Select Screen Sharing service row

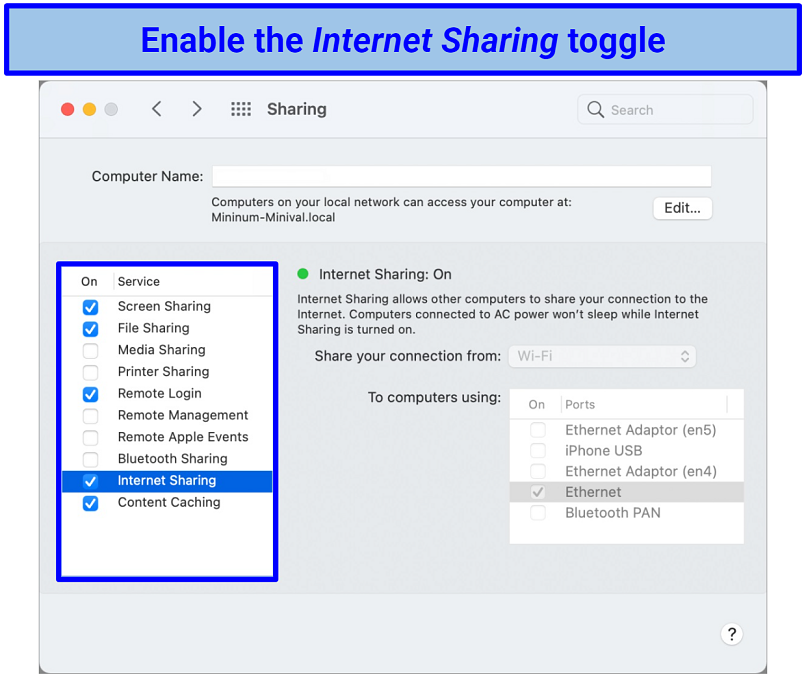tap(167, 306)
